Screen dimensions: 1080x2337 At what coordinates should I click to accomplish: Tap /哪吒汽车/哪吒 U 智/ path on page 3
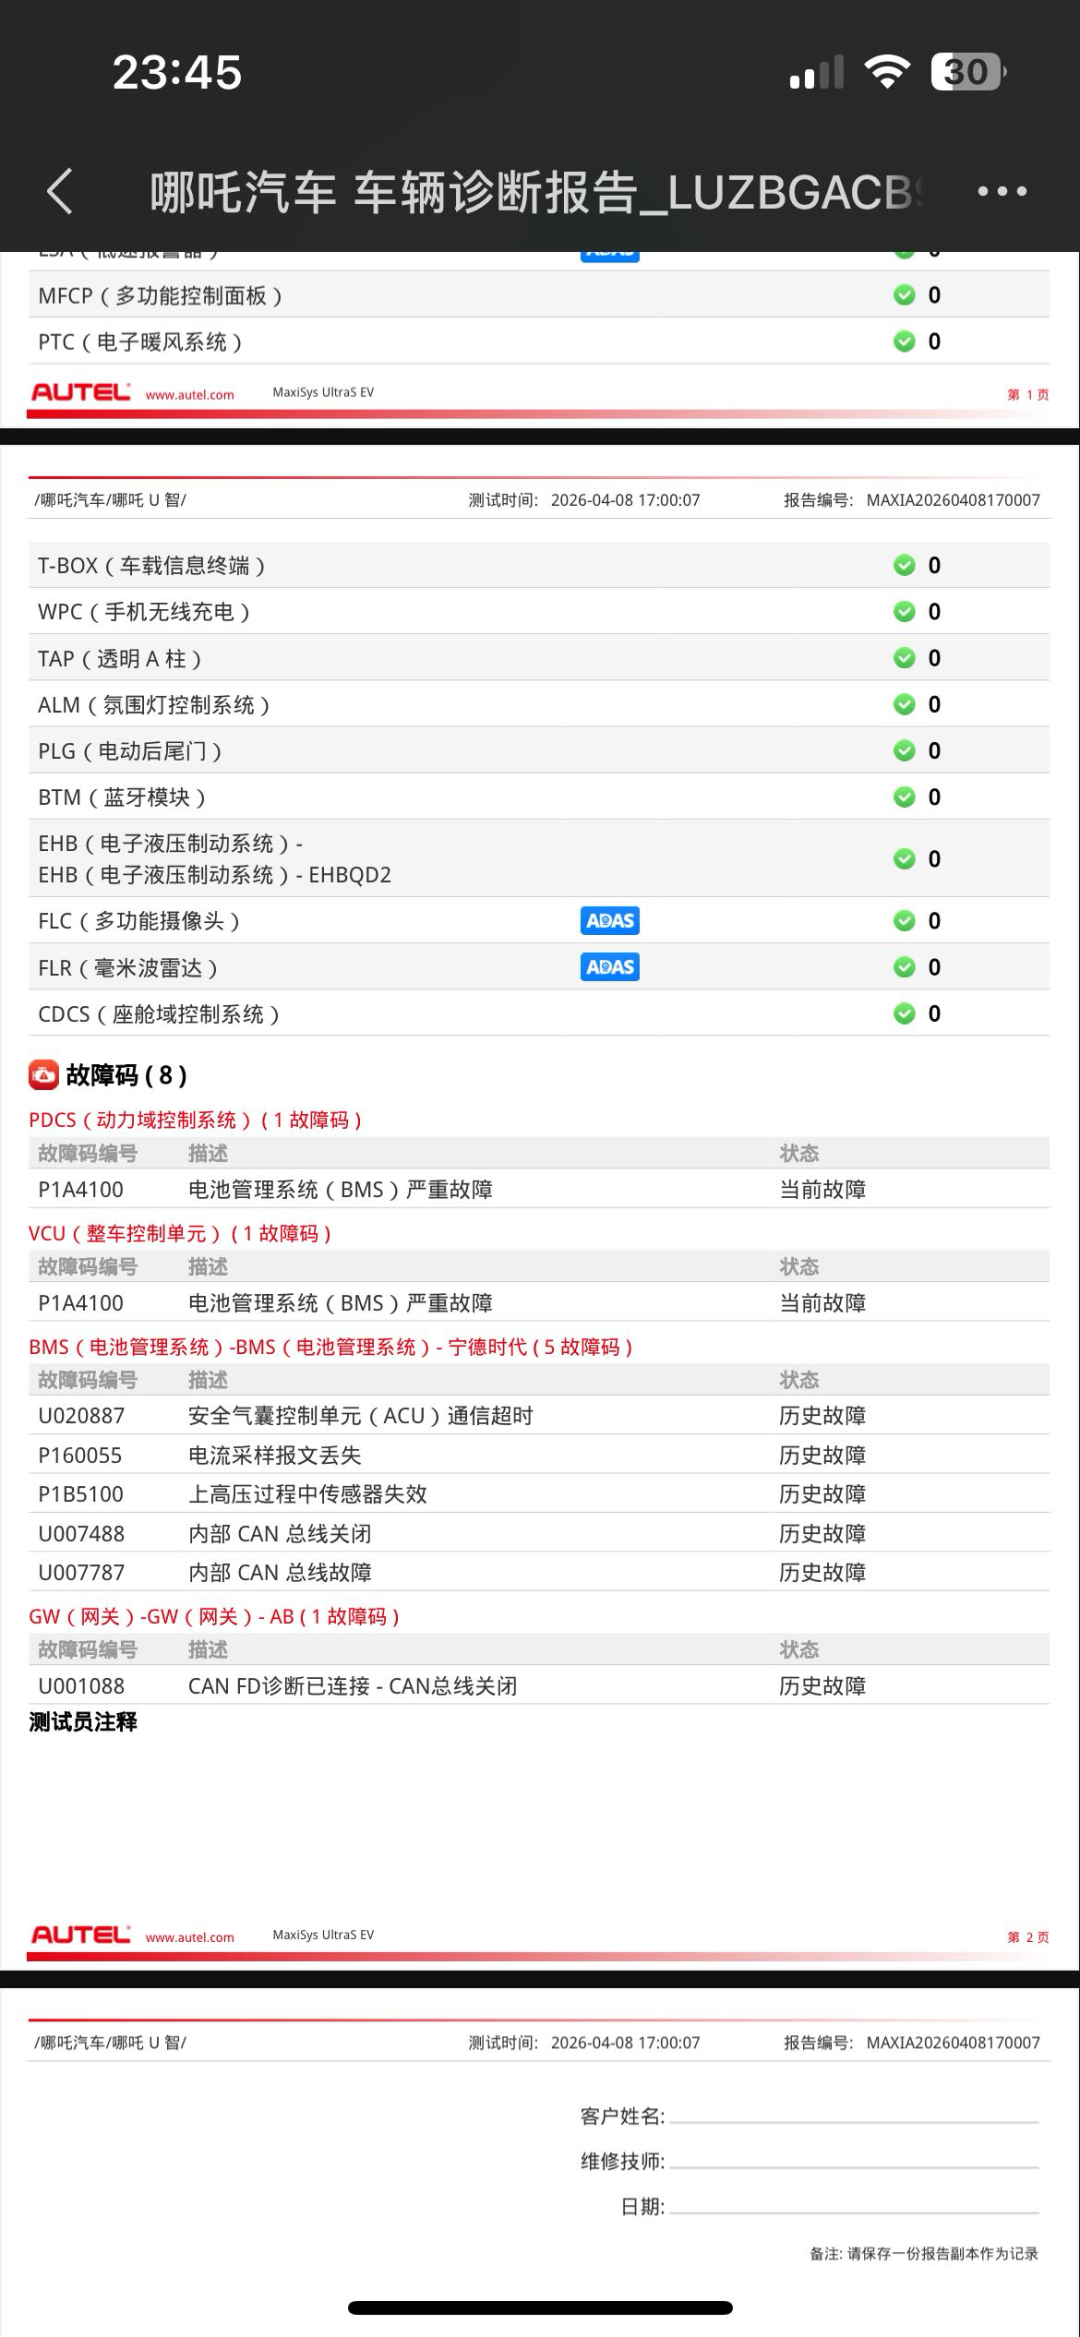click(x=110, y=2043)
